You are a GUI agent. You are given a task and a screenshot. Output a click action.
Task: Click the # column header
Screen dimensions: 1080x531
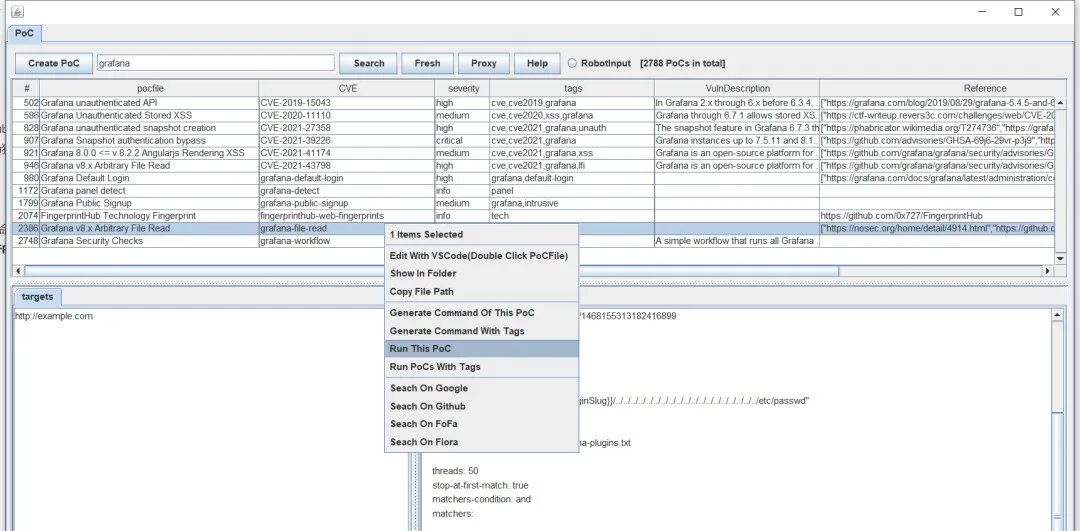(26, 88)
